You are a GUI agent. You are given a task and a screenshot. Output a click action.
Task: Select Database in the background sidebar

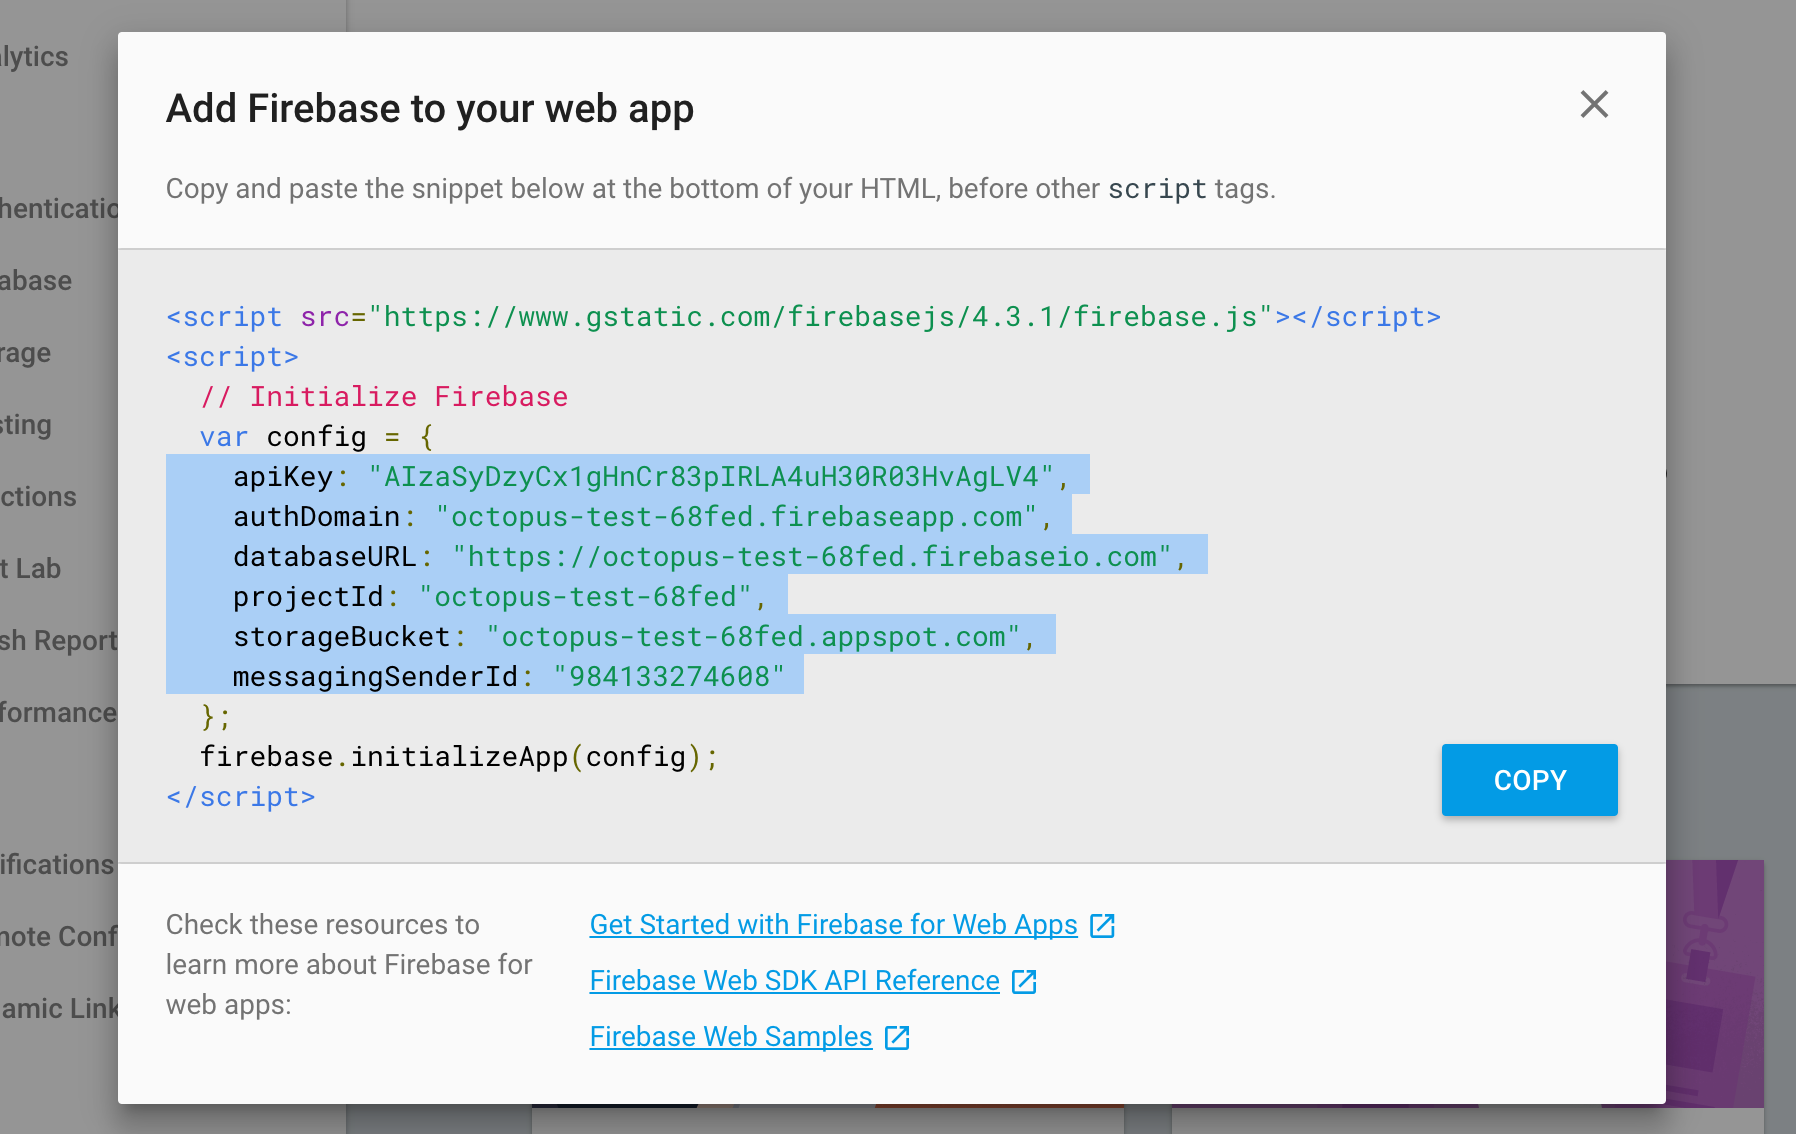click(36, 281)
